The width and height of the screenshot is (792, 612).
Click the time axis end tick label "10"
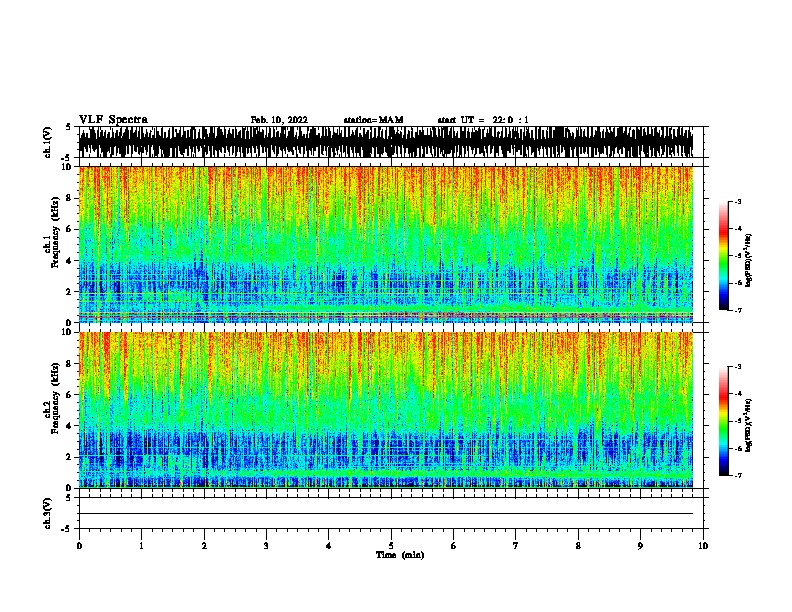point(703,546)
